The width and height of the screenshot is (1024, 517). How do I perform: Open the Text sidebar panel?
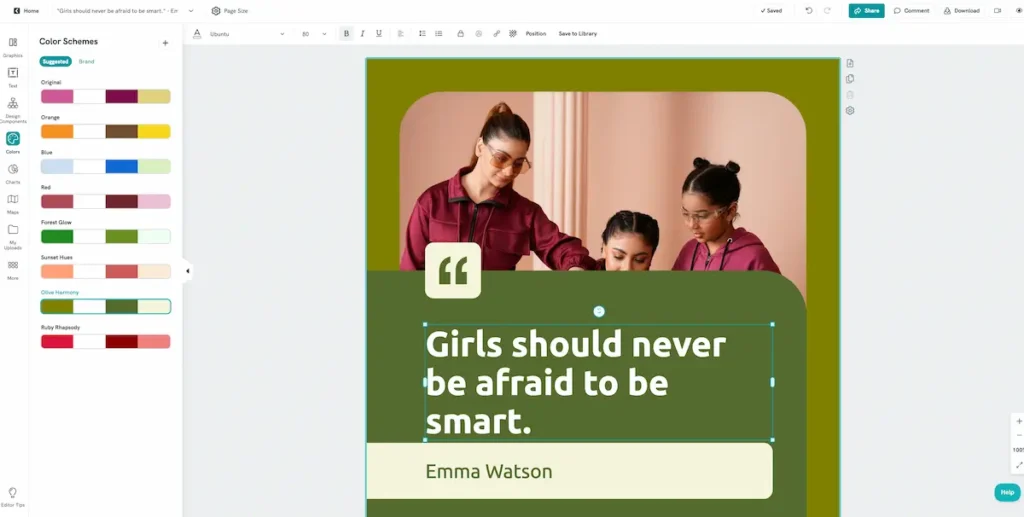pyautogui.click(x=12, y=77)
